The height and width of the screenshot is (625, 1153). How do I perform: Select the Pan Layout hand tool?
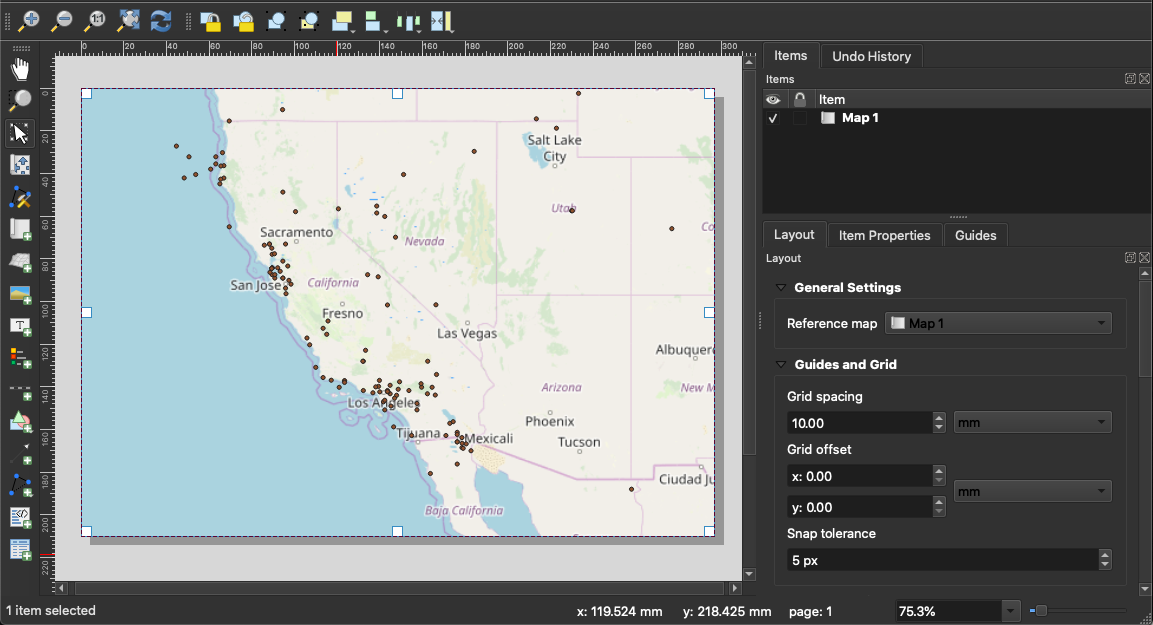pos(20,69)
